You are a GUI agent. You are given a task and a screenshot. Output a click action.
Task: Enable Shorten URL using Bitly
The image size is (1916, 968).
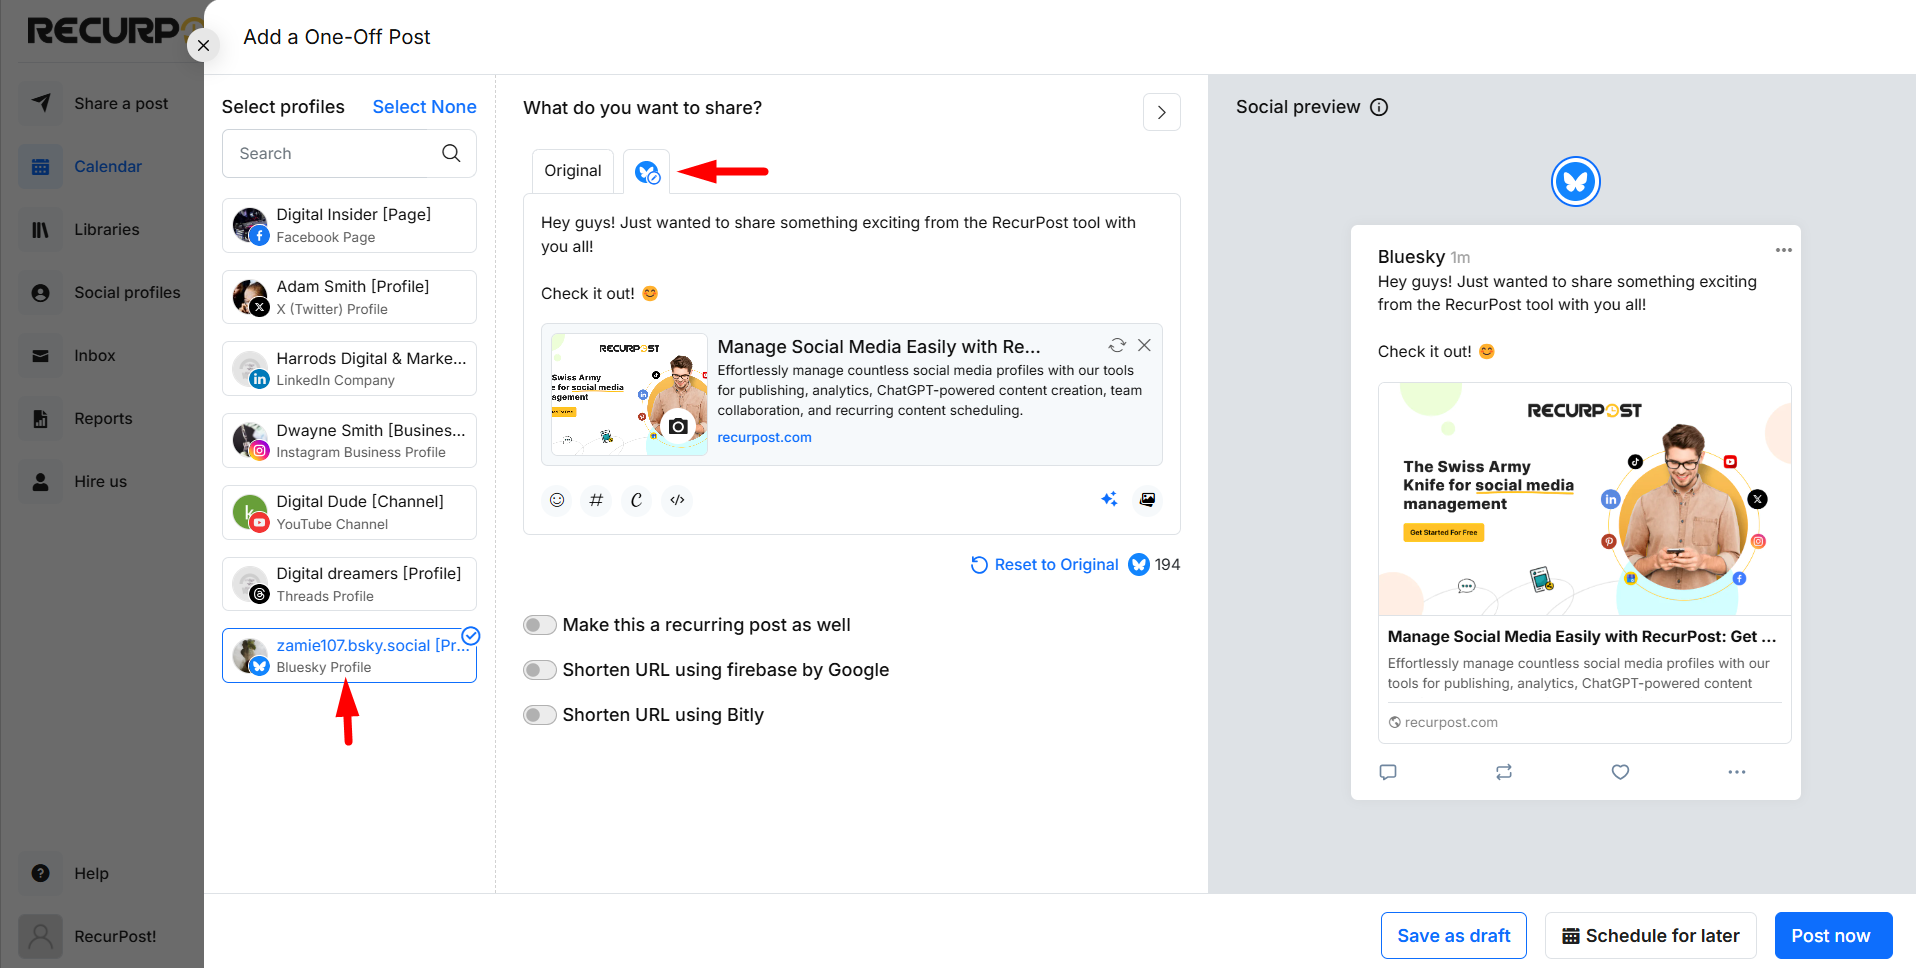tap(540, 715)
